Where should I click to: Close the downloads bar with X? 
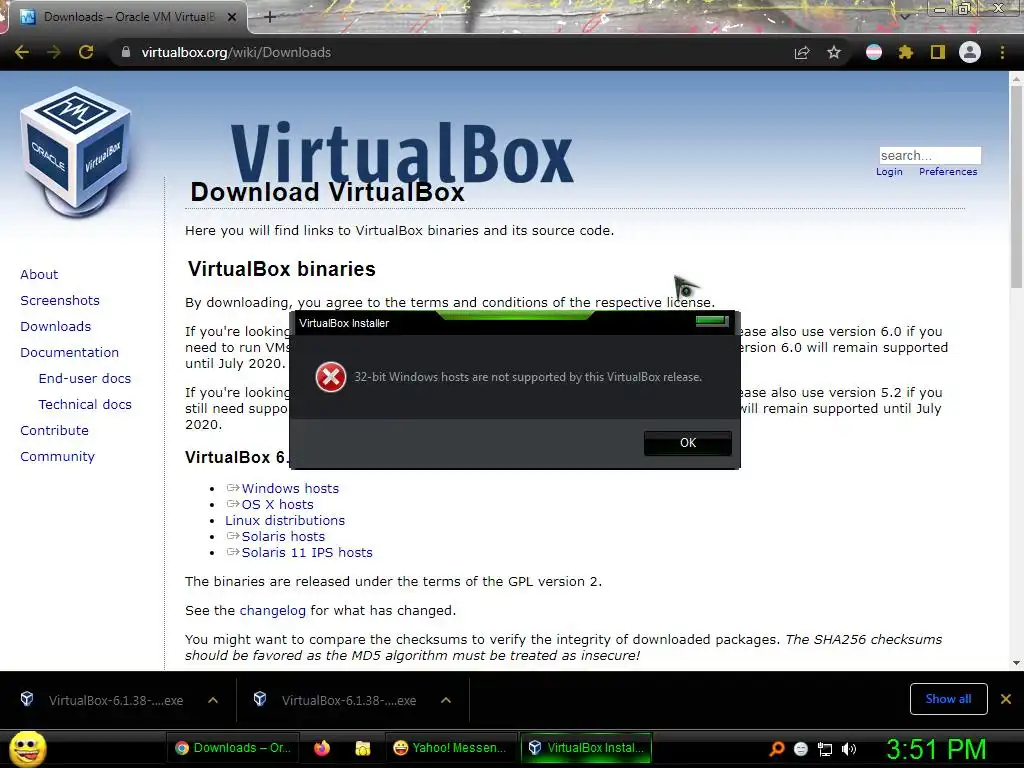click(x=1006, y=699)
